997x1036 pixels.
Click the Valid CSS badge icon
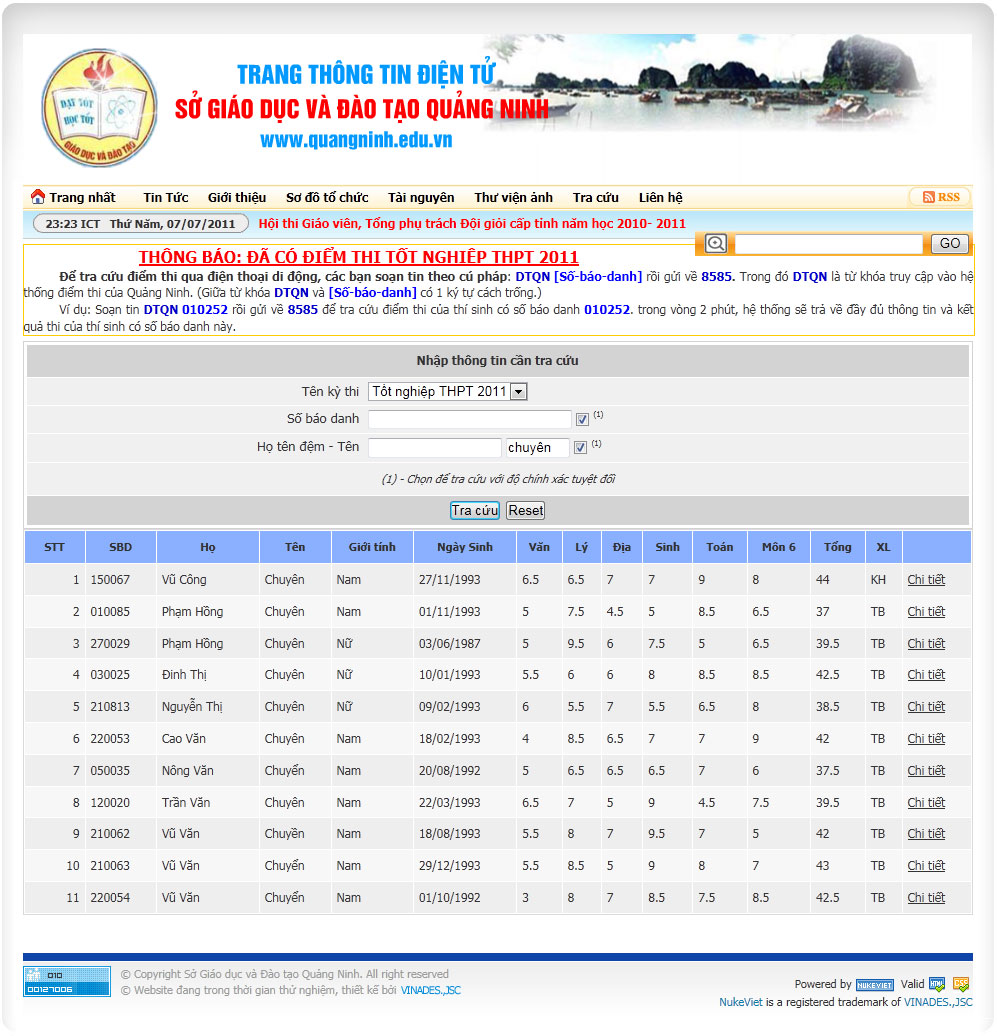tap(961, 984)
